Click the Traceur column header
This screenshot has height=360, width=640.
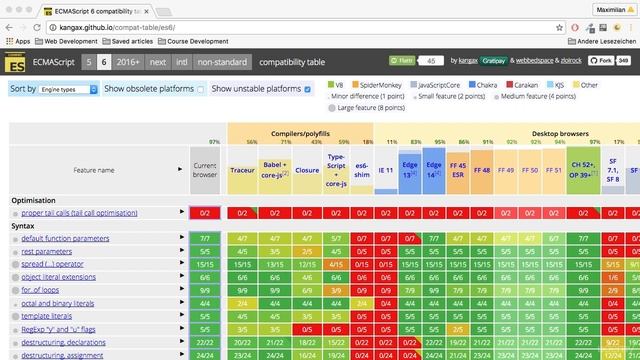242,170
